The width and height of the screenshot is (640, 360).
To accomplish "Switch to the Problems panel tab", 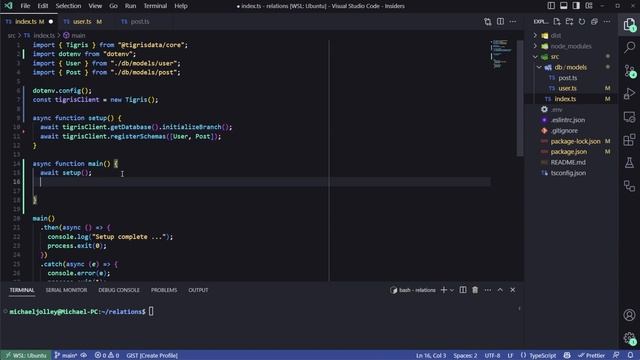I will (x=164, y=290).
